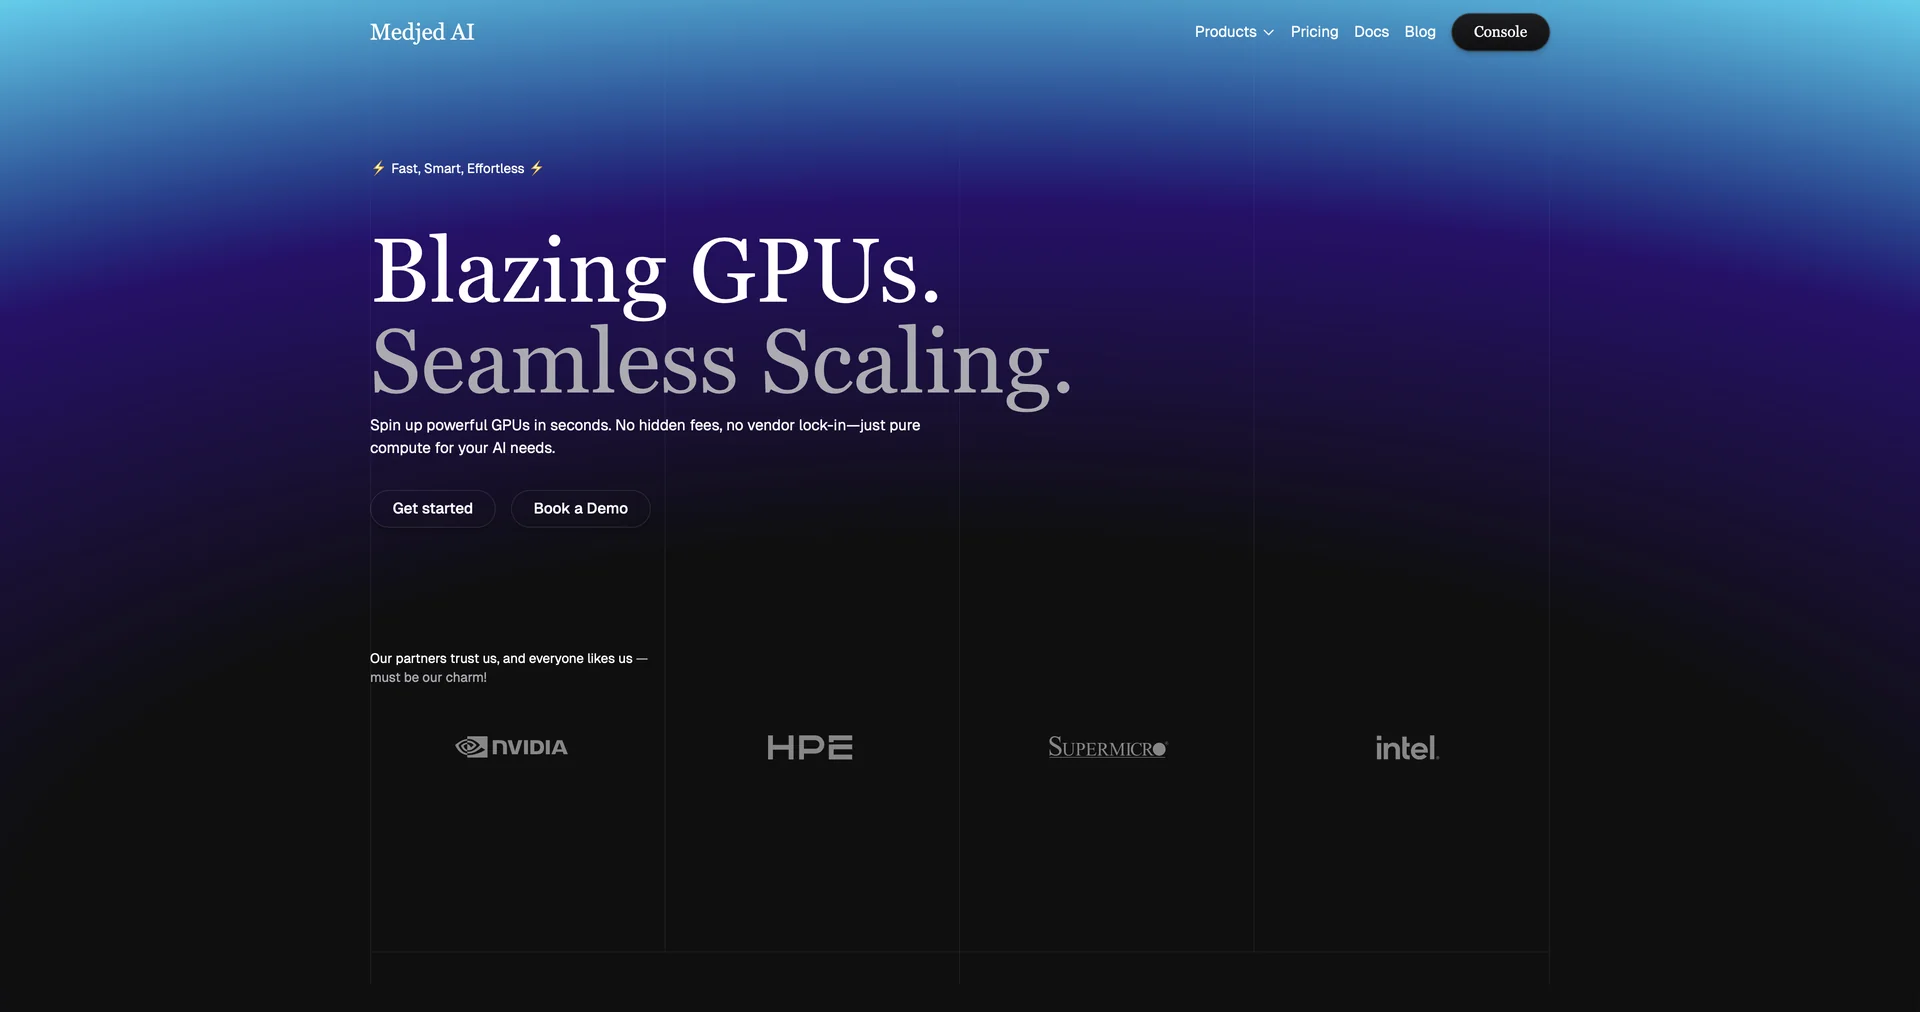Click 'Spin up powerful GPUs' description text
1920x1012 pixels.
[x=645, y=436]
